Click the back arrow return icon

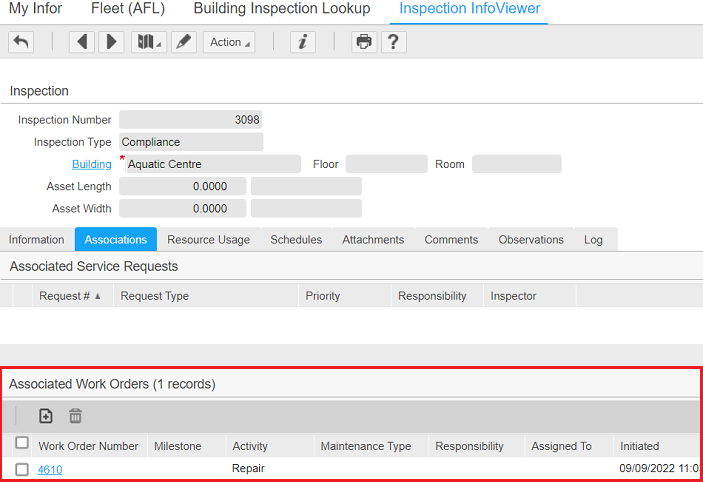(21, 42)
